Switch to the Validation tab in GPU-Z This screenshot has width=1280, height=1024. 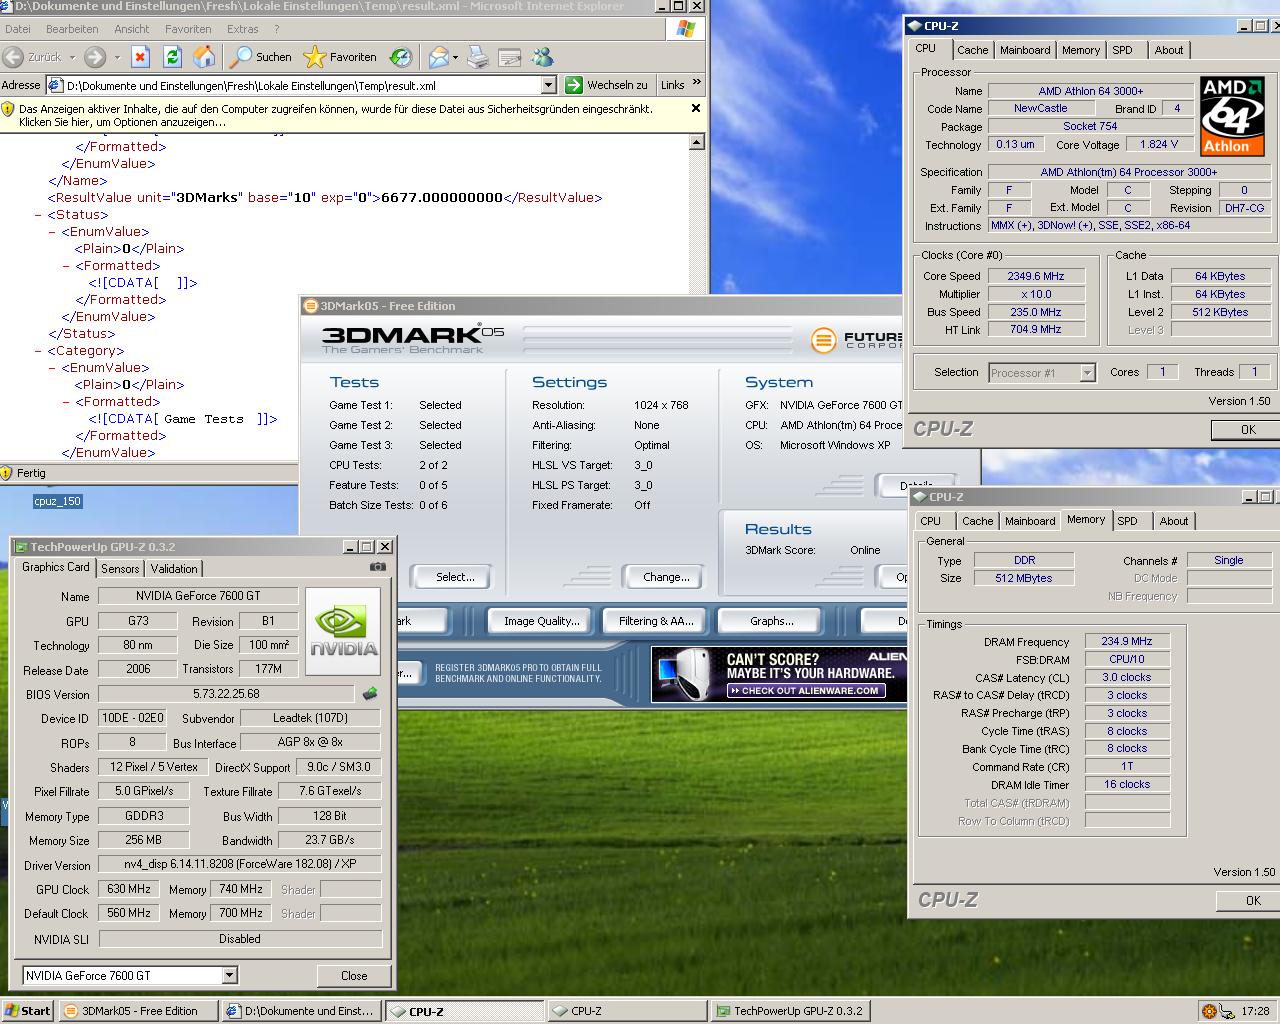174,568
